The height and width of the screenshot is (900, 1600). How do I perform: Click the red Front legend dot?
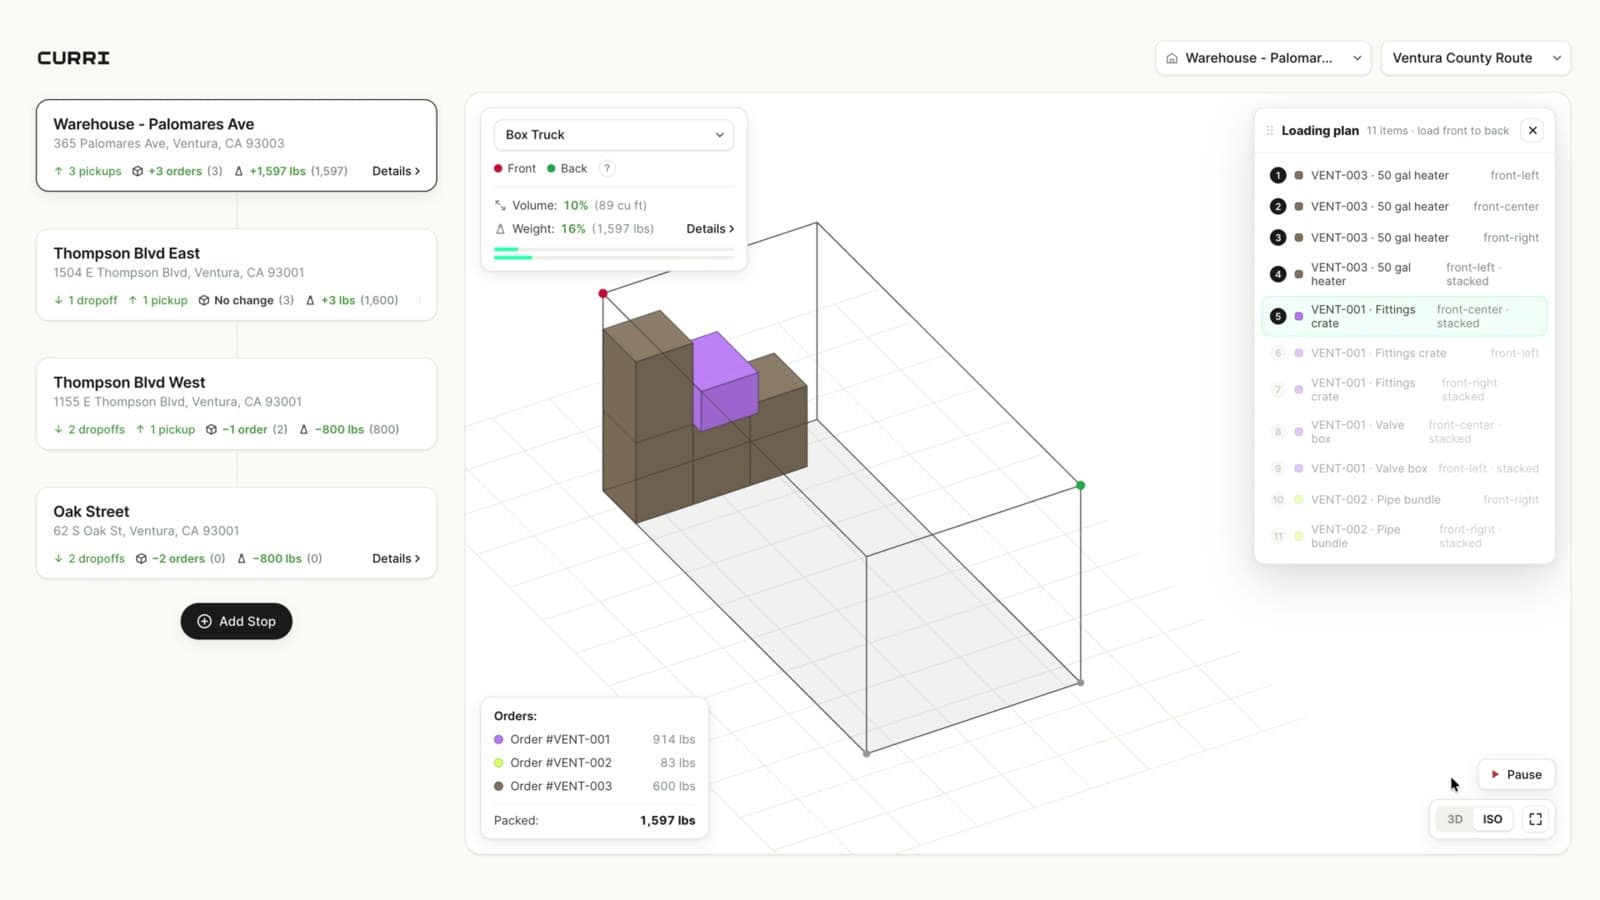point(498,168)
